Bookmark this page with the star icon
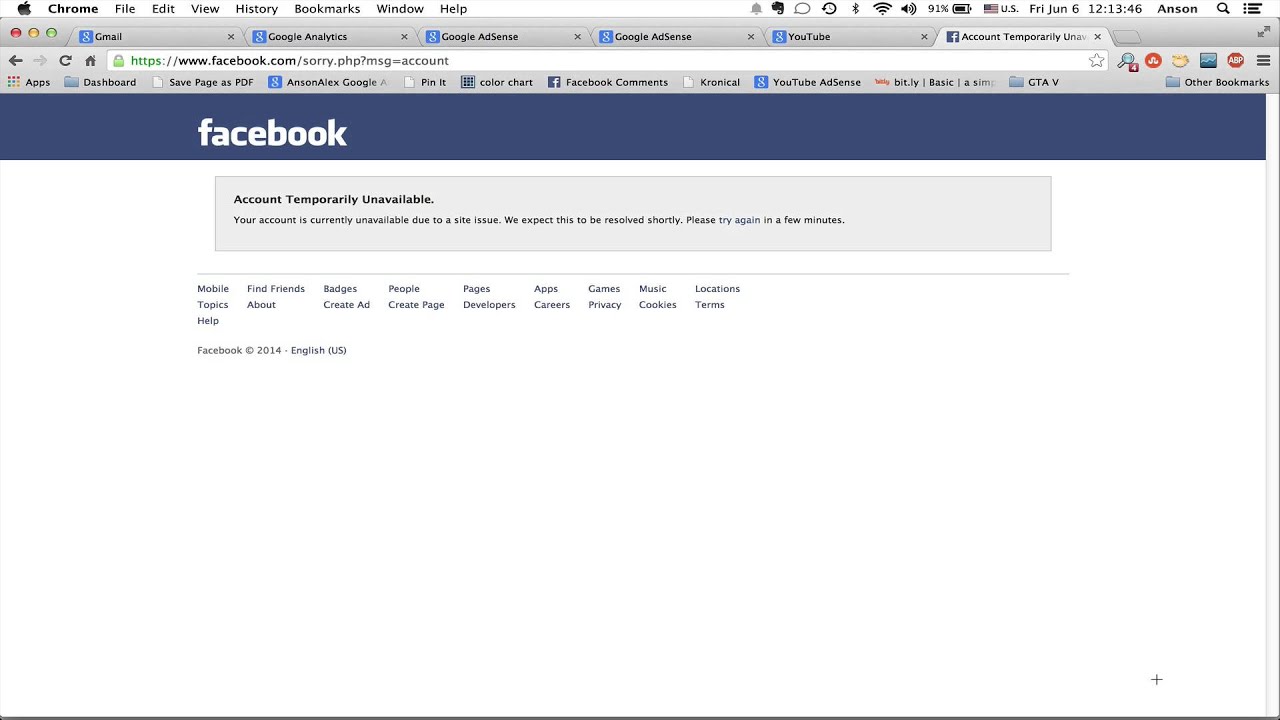The width and height of the screenshot is (1280, 720). click(x=1097, y=60)
